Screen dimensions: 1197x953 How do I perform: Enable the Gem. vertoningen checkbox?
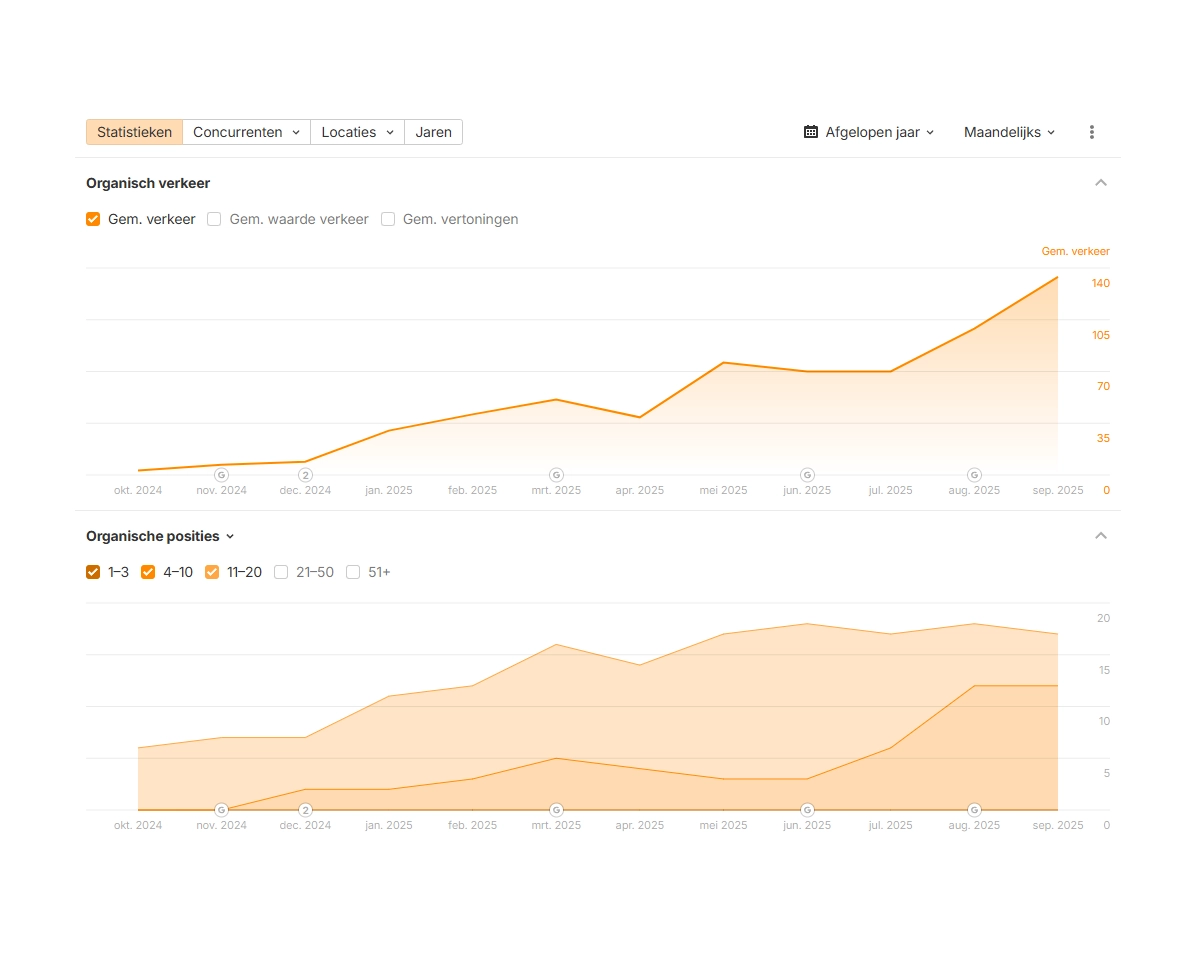click(388, 219)
